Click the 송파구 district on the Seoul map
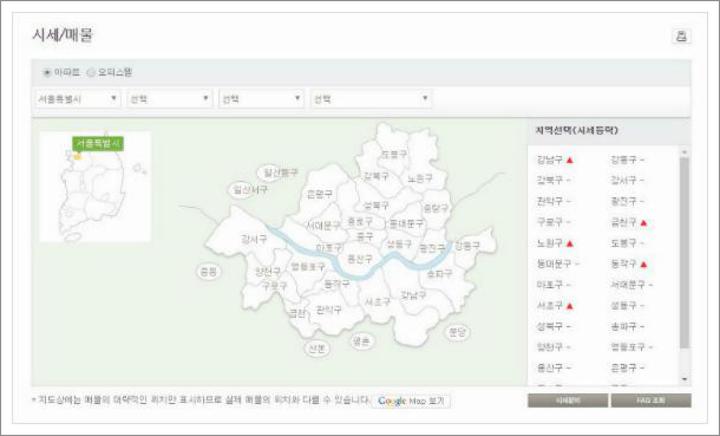720x436 pixels. [x=439, y=274]
